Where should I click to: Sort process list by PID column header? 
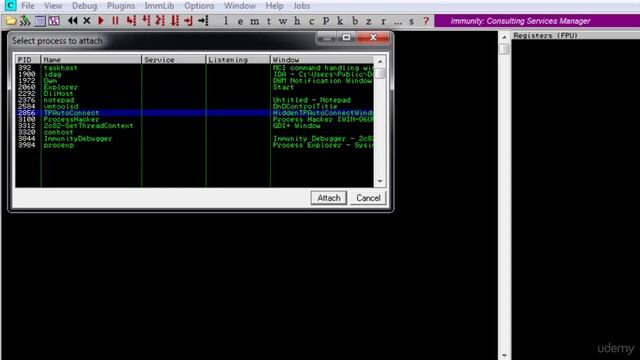[28, 60]
